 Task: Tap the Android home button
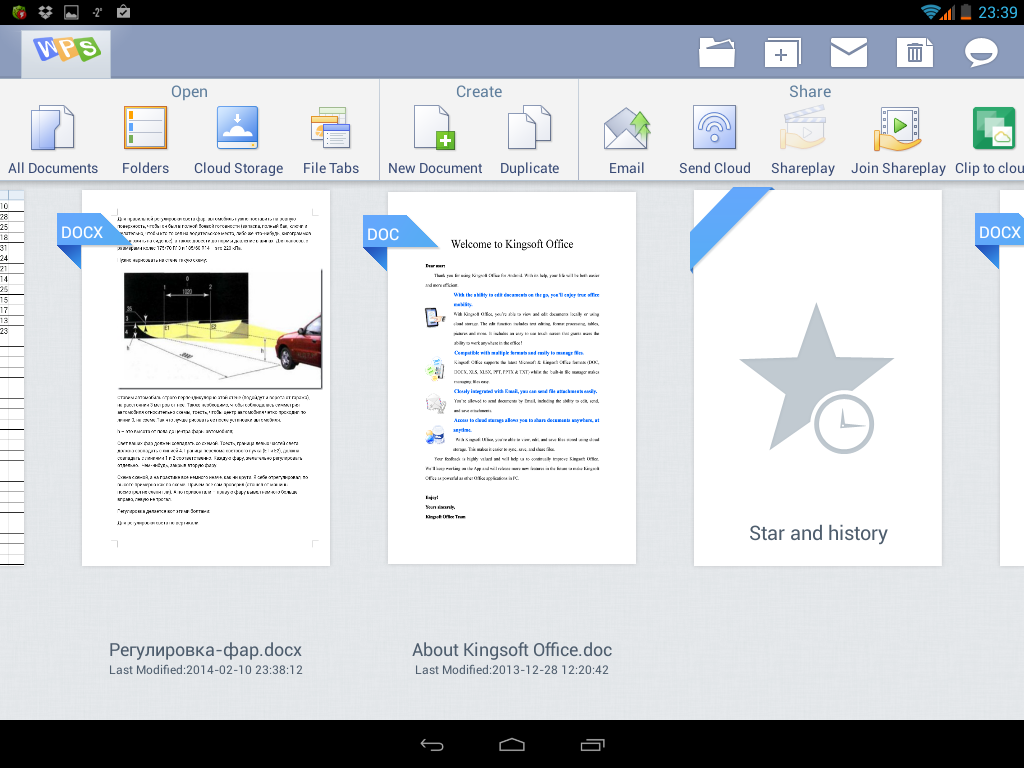point(512,745)
